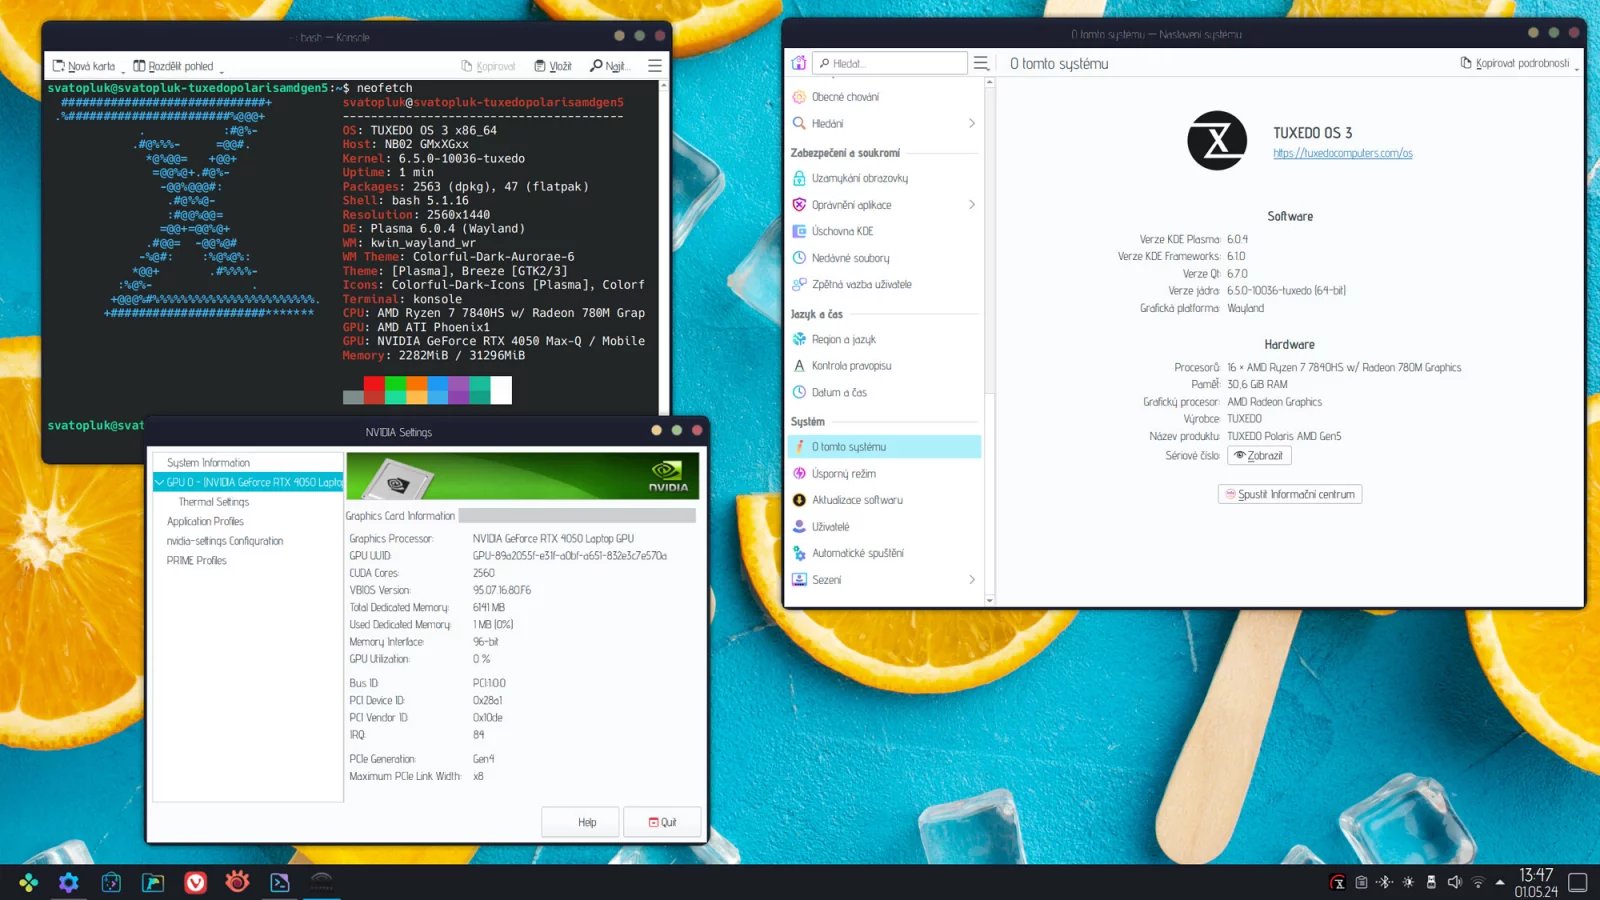The width and height of the screenshot is (1600, 900).
Task: Click Najít (find) in the Konsole toolbar
Action: tap(608, 66)
